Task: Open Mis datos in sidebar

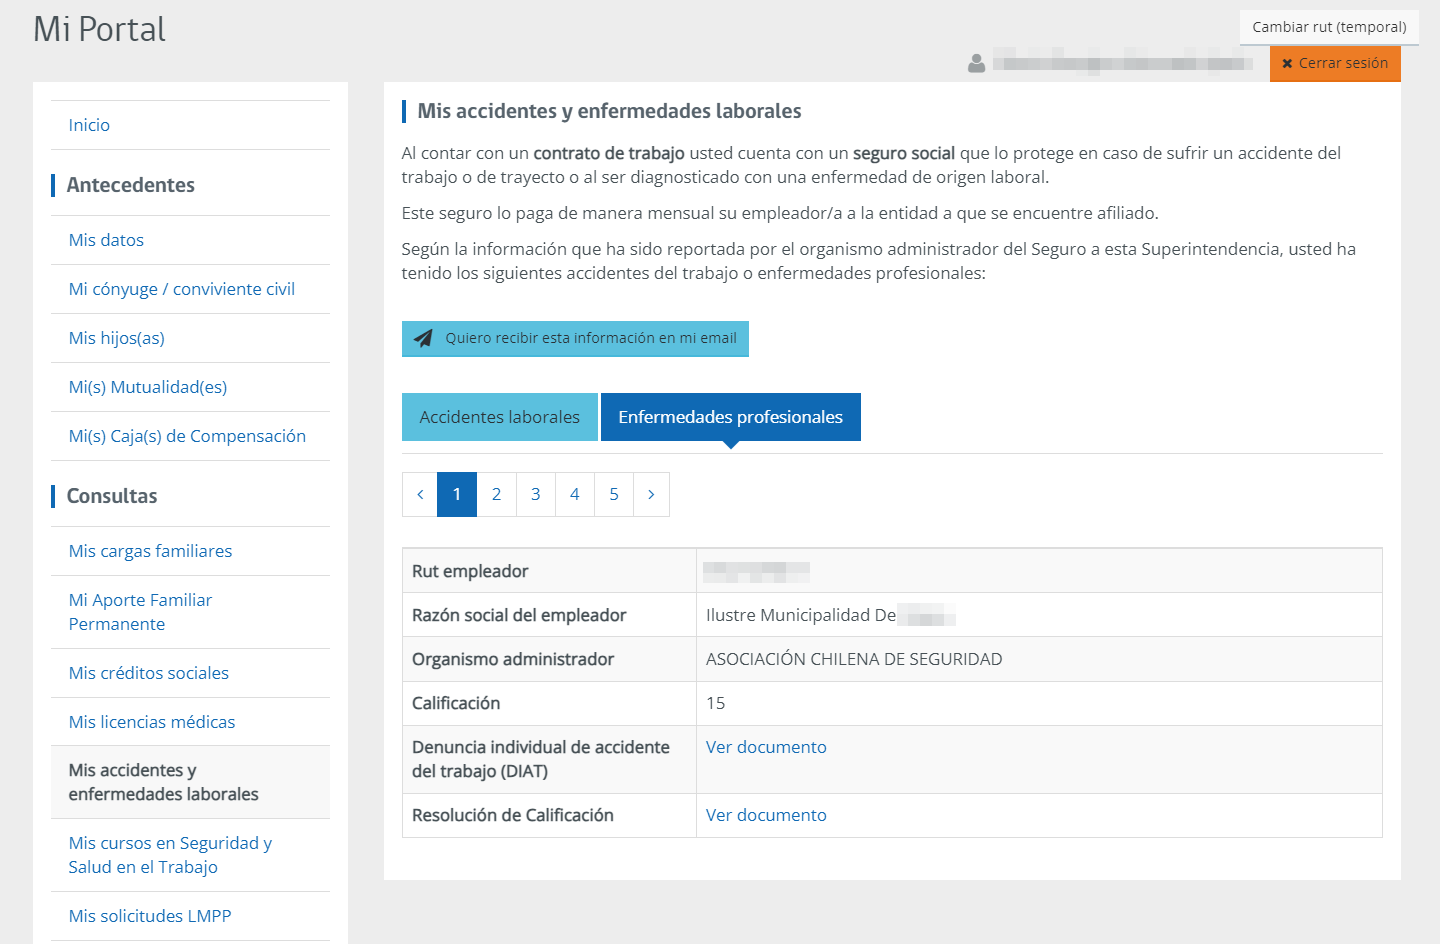Action: 106,240
